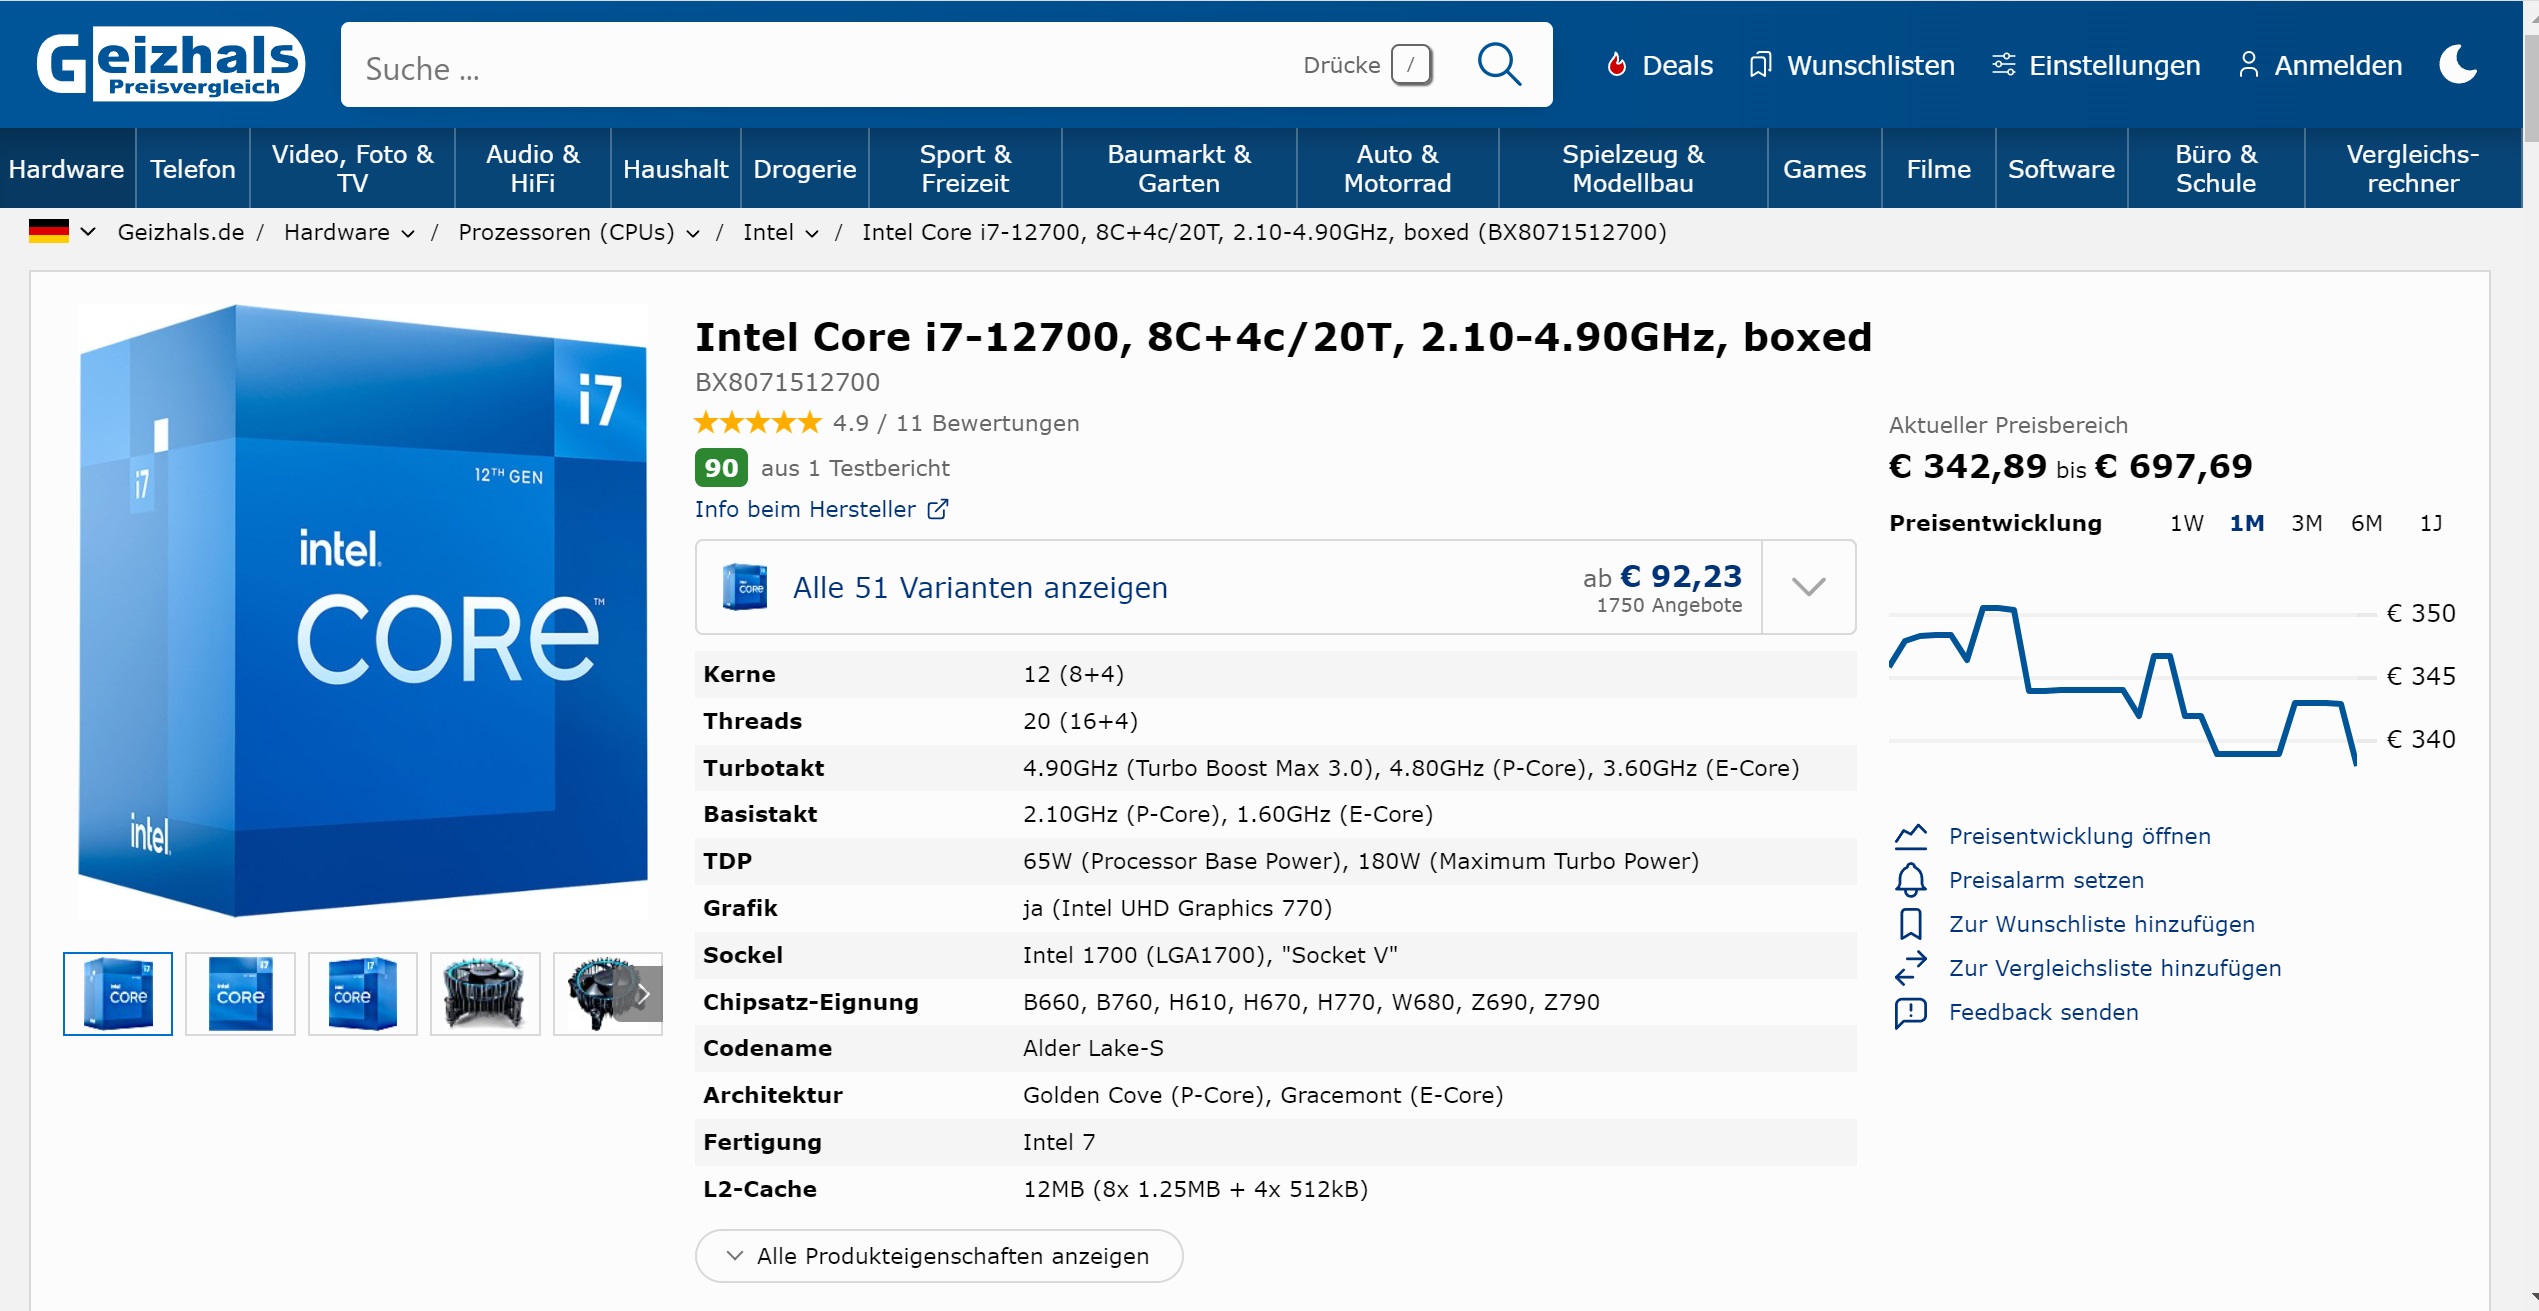Click Zur Vergleichsliste hinzufügen arrows icon
2539x1311 pixels.
coord(1910,968)
